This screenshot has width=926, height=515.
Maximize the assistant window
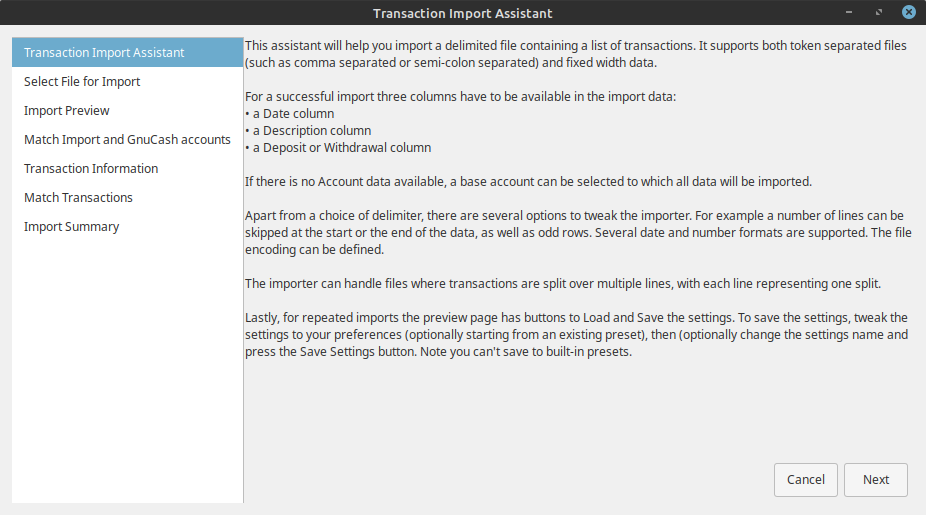[x=879, y=13]
